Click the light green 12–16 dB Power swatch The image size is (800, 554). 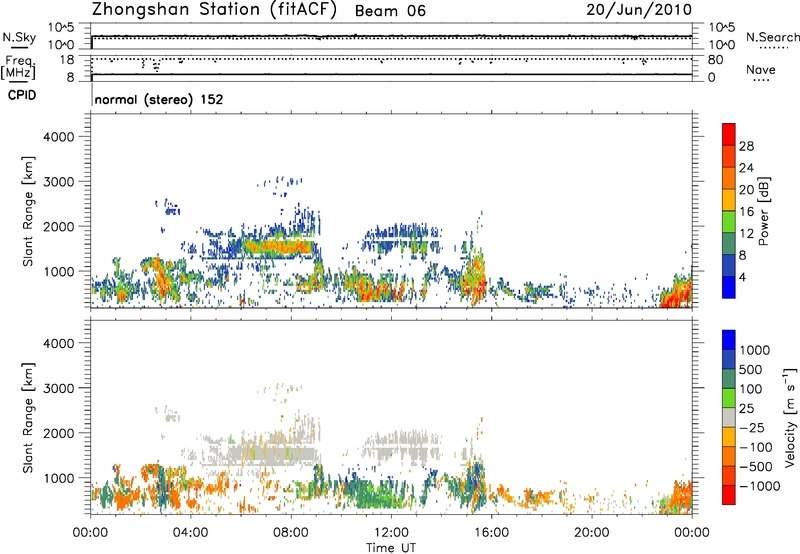(x=729, y=221)
